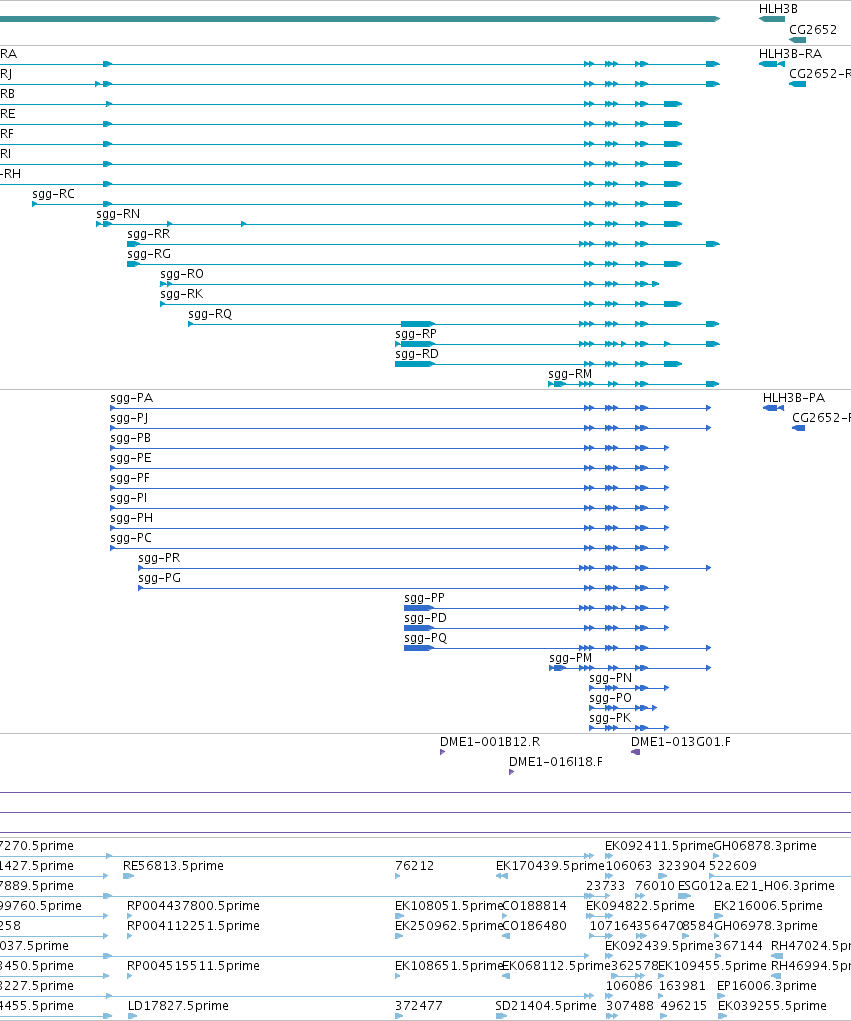Select the GH06978.3prime EST label

click(x=766, y=926)
